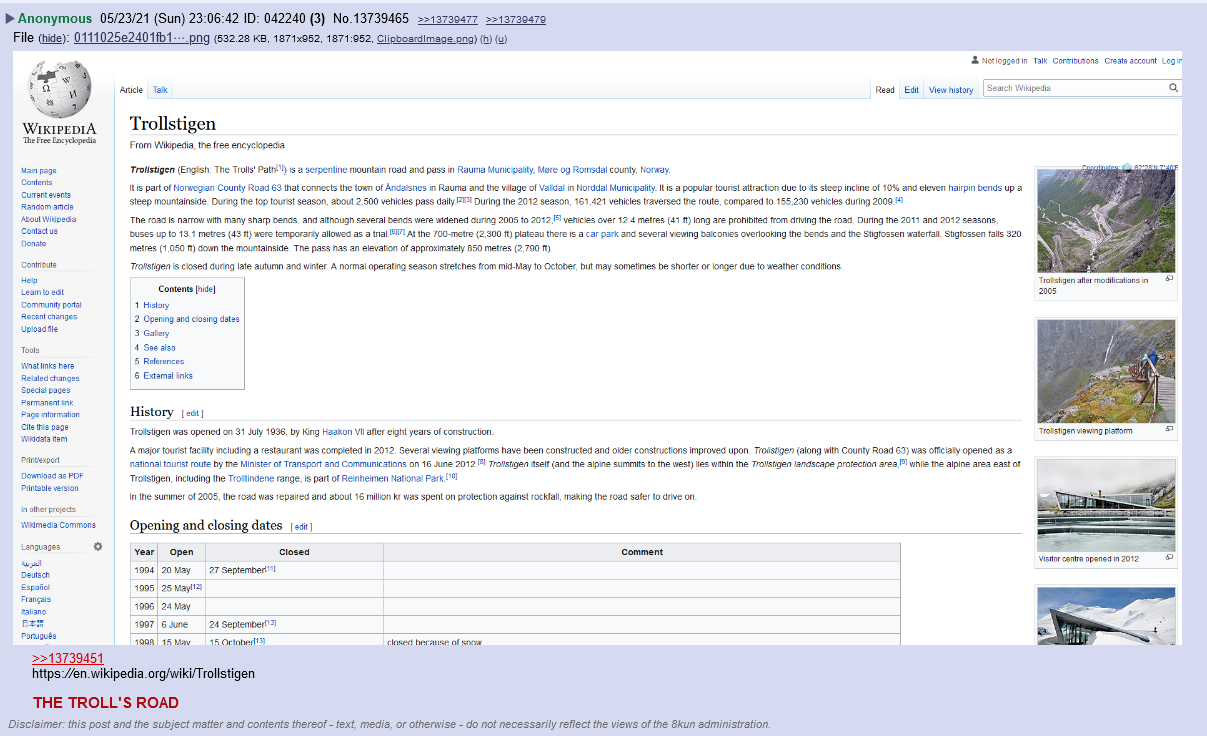Click [edit] beside 'Opening and closing dates' heading
The image size is (1207, 736).
tap(301, 527)
